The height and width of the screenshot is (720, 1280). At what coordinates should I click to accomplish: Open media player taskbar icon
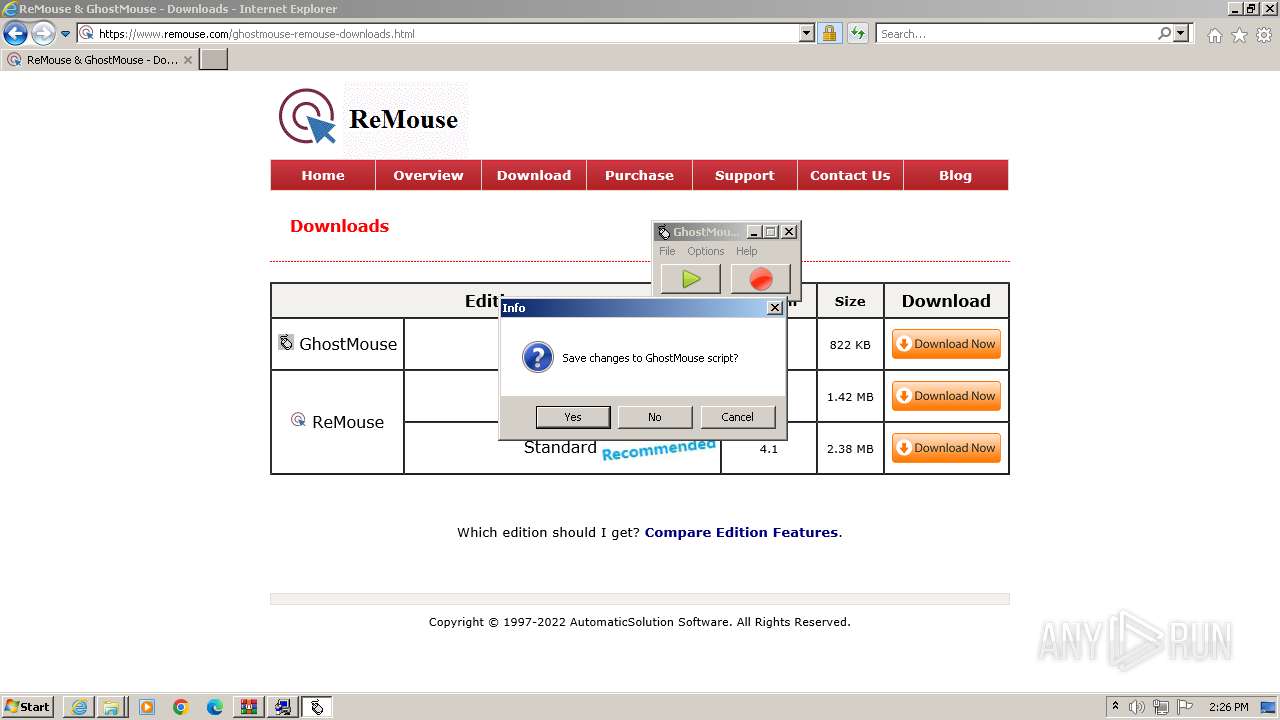click(147, 707)
